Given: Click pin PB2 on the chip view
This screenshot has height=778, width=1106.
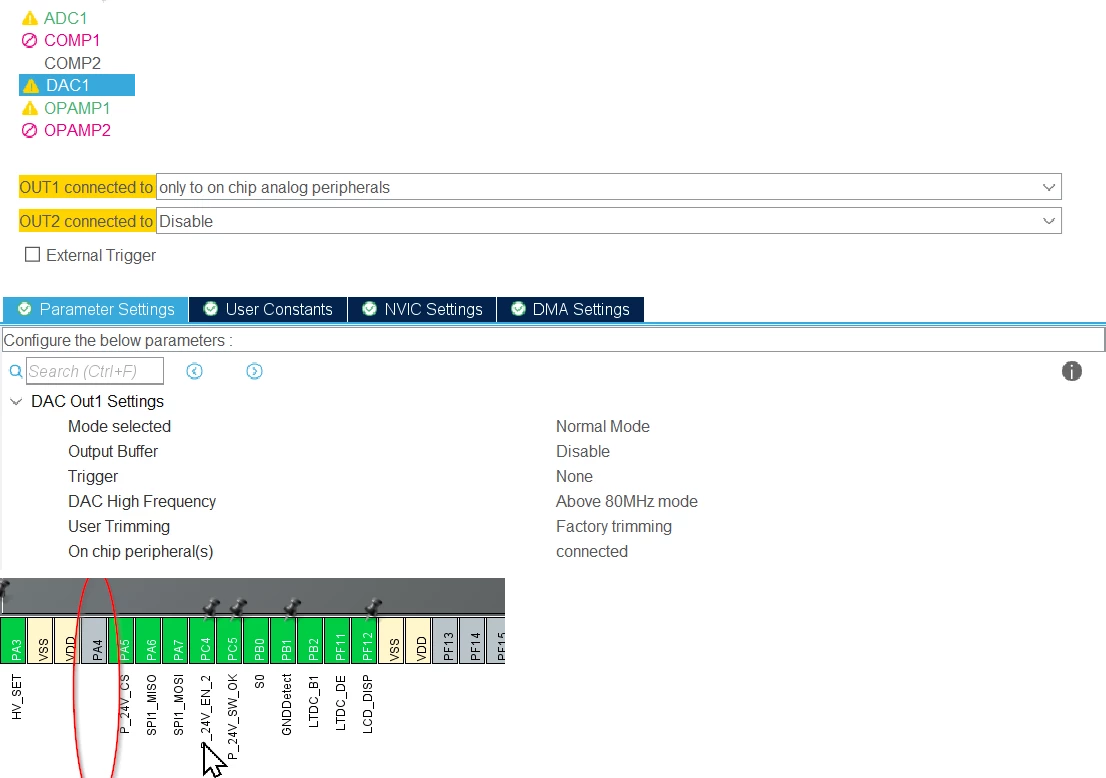Looking at the screenshot, I should click(310, 641).
